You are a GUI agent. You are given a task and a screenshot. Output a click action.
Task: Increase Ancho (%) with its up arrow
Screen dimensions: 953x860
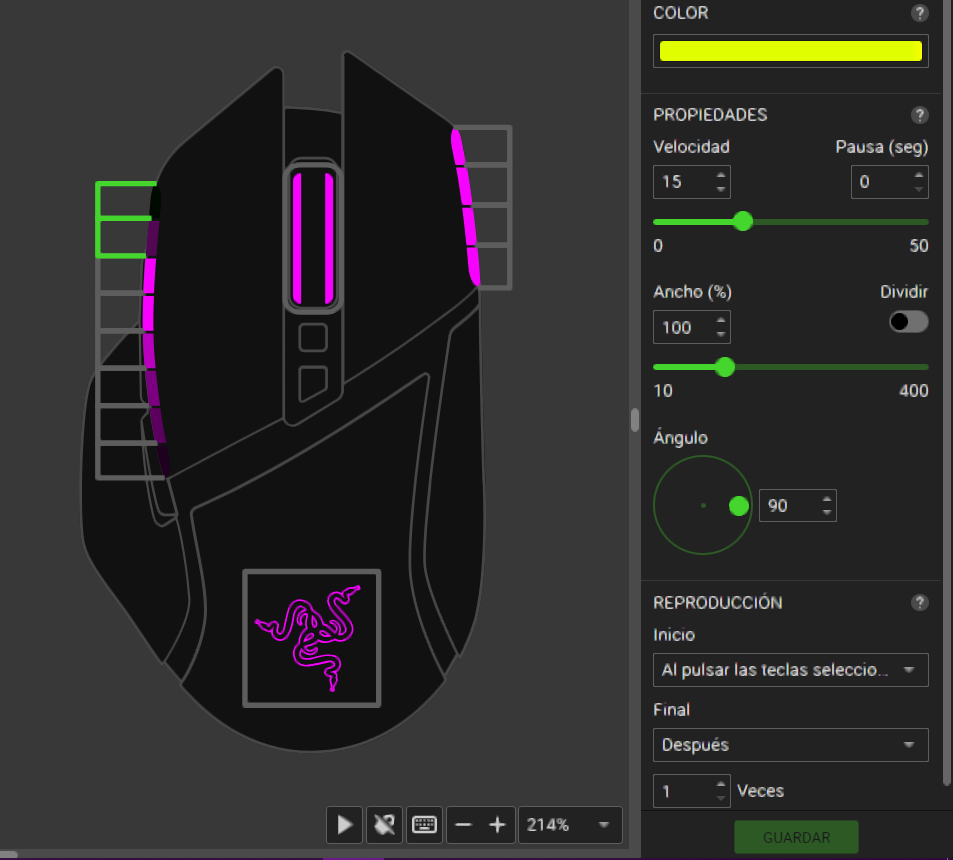[721, 321]
